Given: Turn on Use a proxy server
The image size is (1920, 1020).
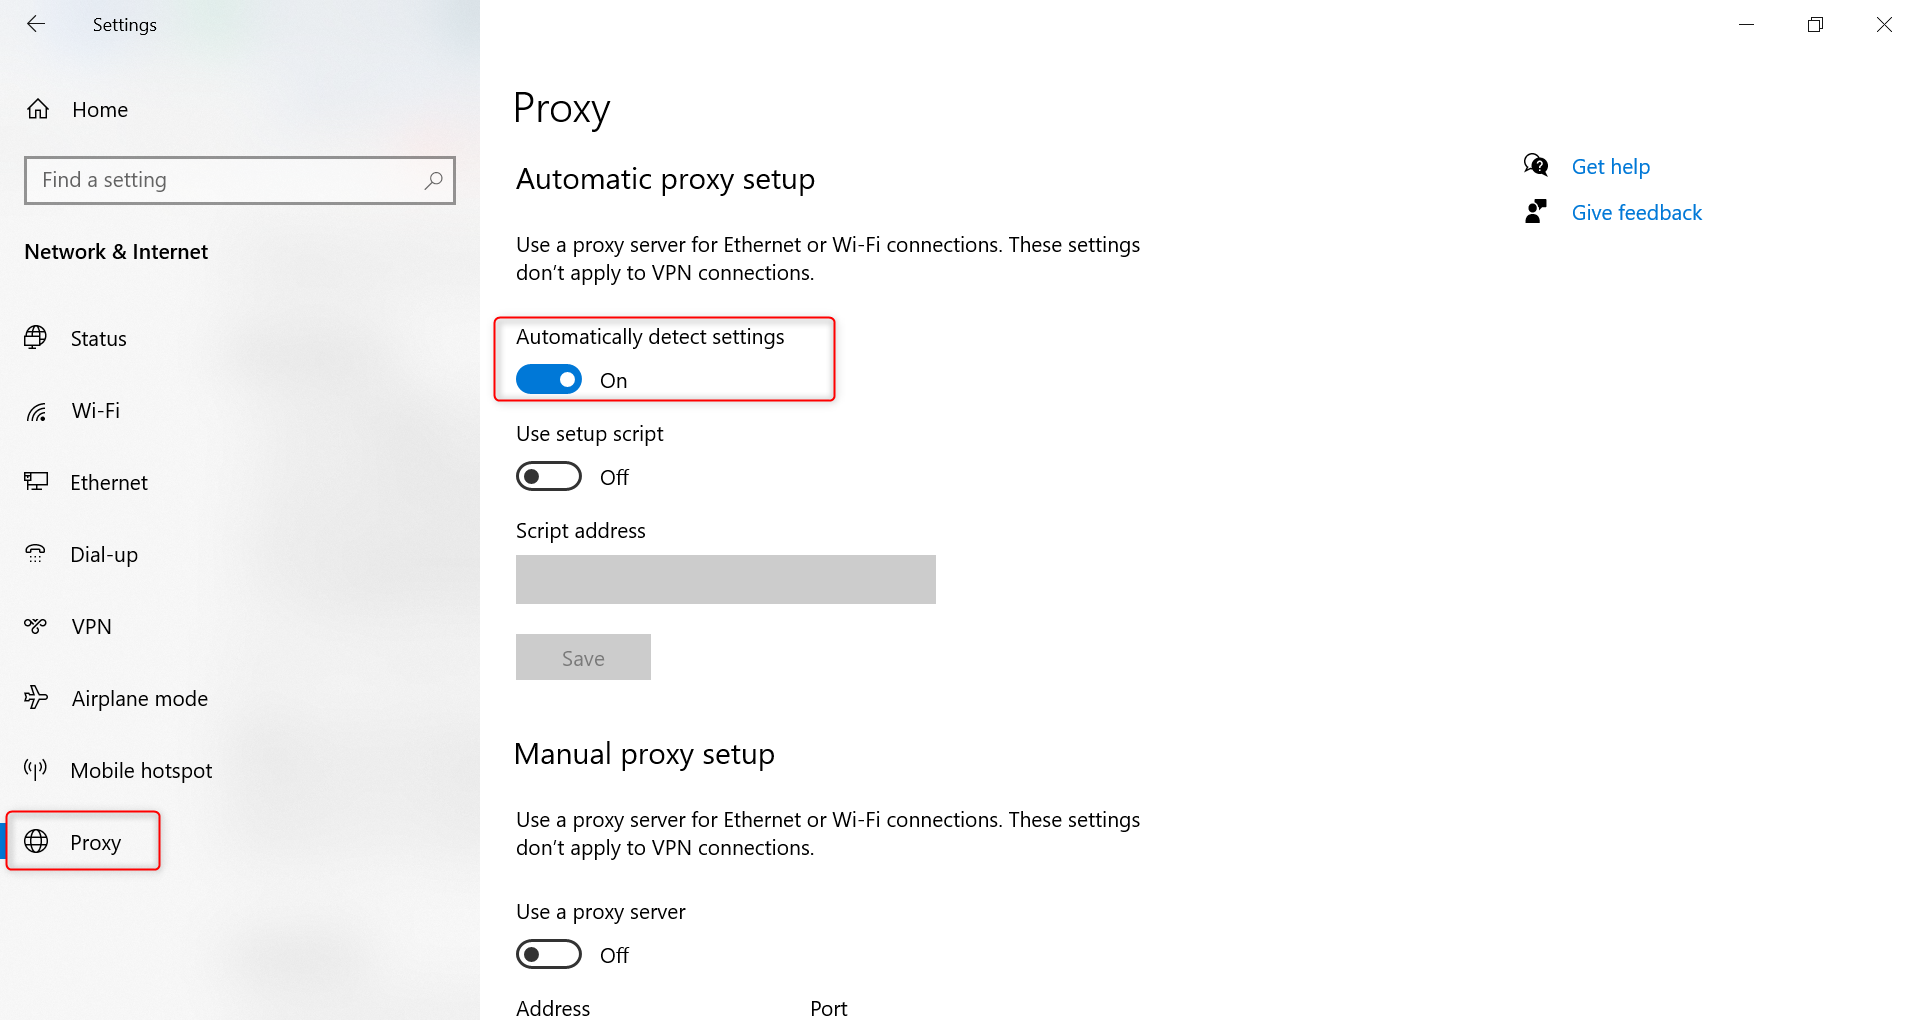Looking at the screenshot, I should point(549,955).
